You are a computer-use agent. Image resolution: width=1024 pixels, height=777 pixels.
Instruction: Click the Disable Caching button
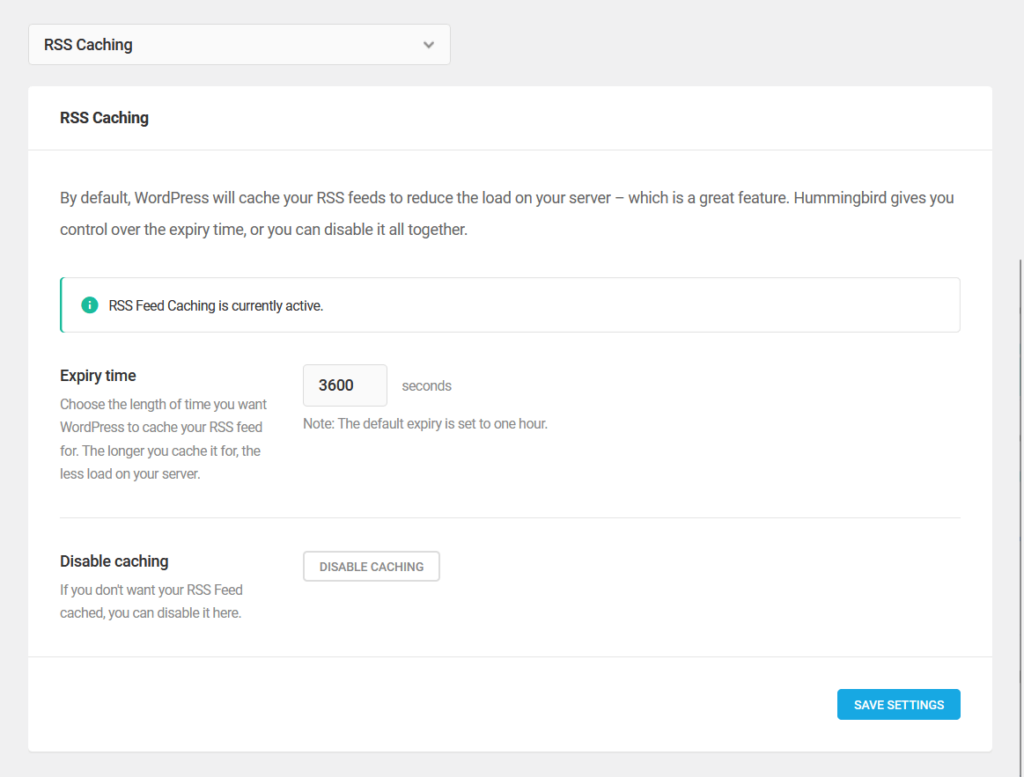pyautogui.click(x=371, y=566)
